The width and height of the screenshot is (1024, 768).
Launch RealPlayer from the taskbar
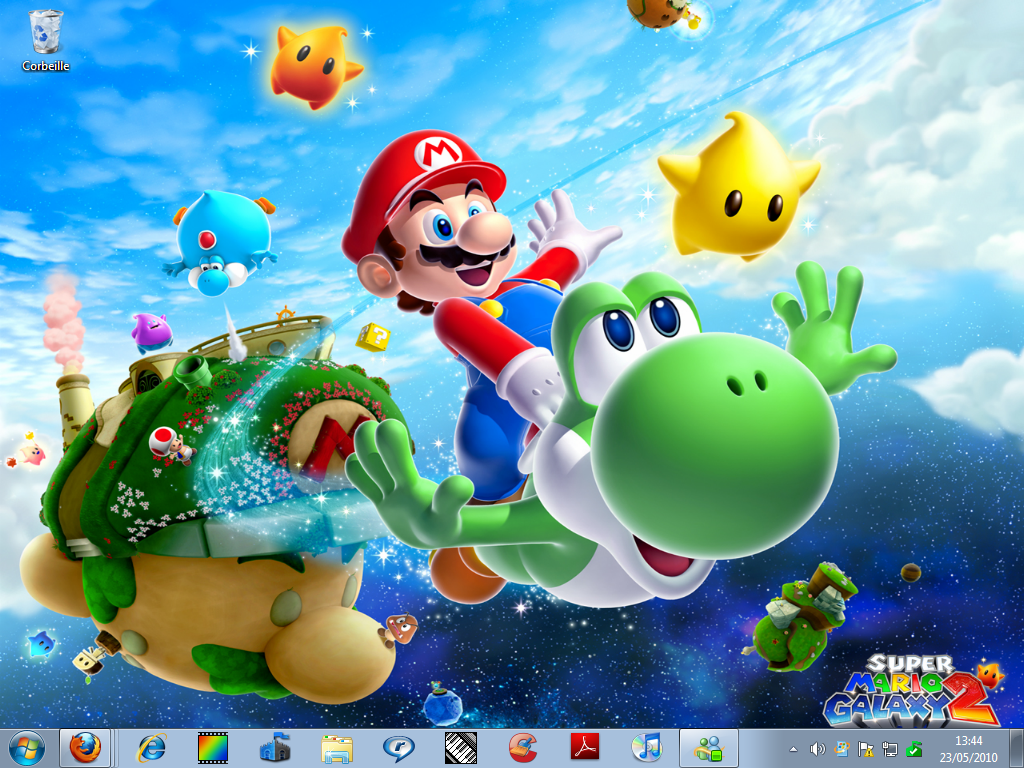398,748
